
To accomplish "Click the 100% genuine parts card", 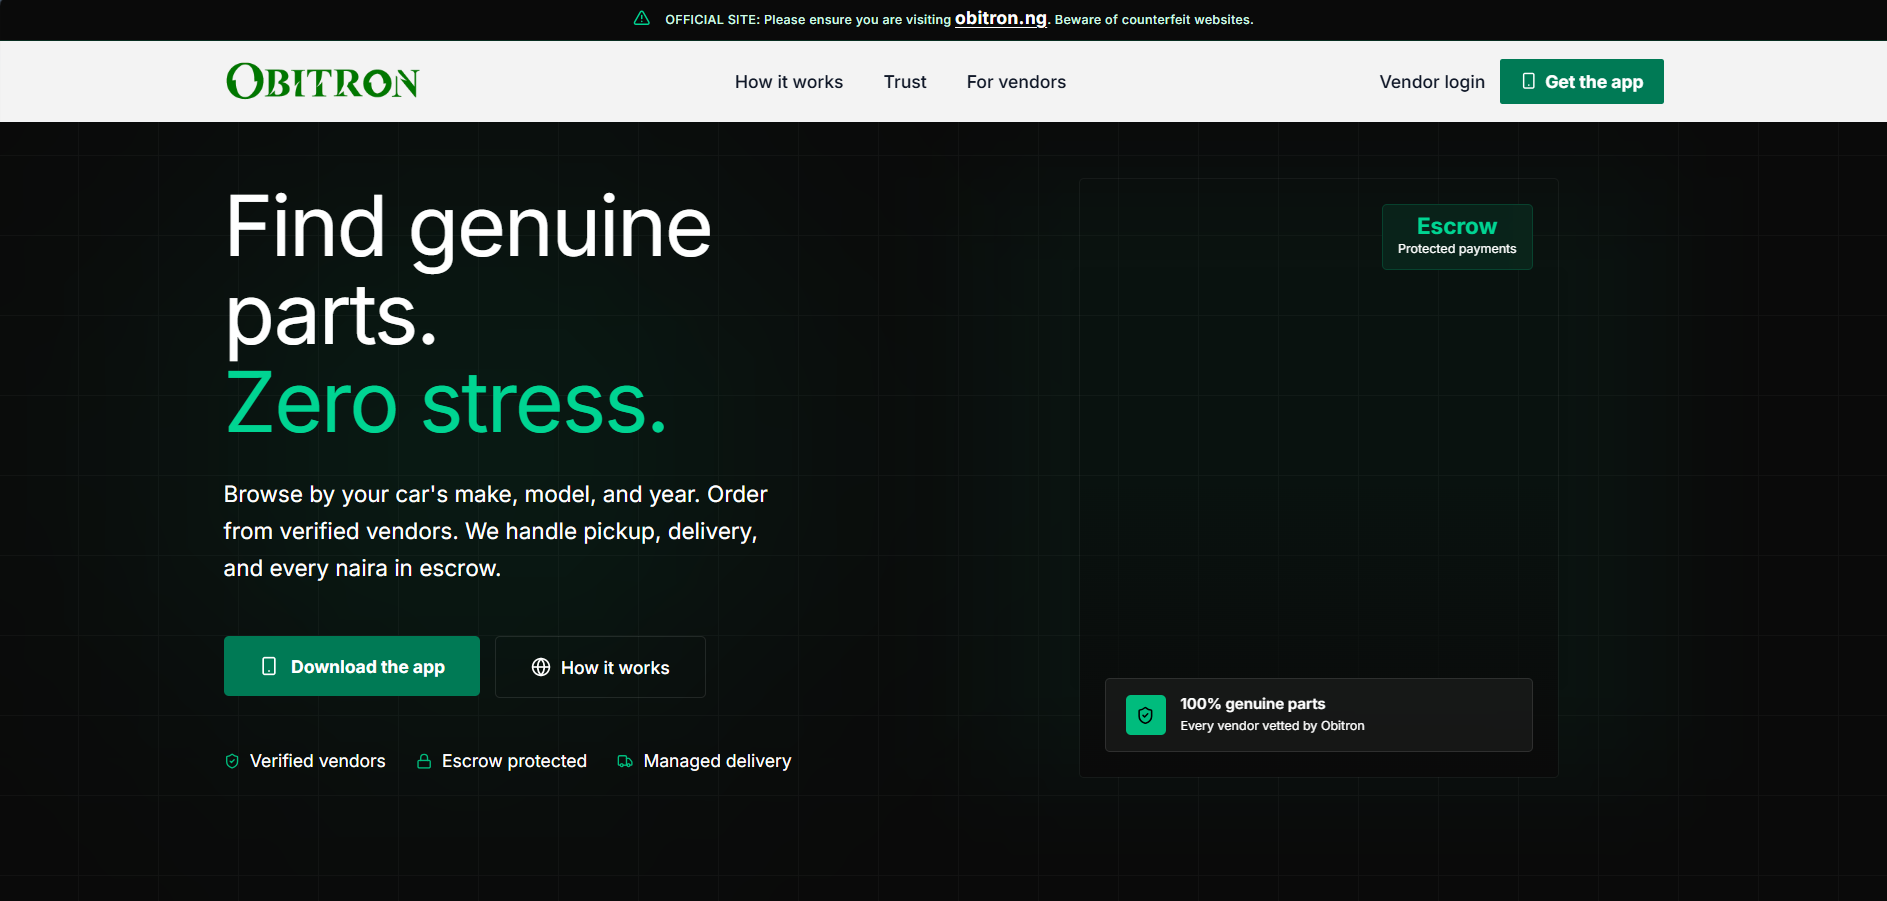I will [x=1319, y=715].
